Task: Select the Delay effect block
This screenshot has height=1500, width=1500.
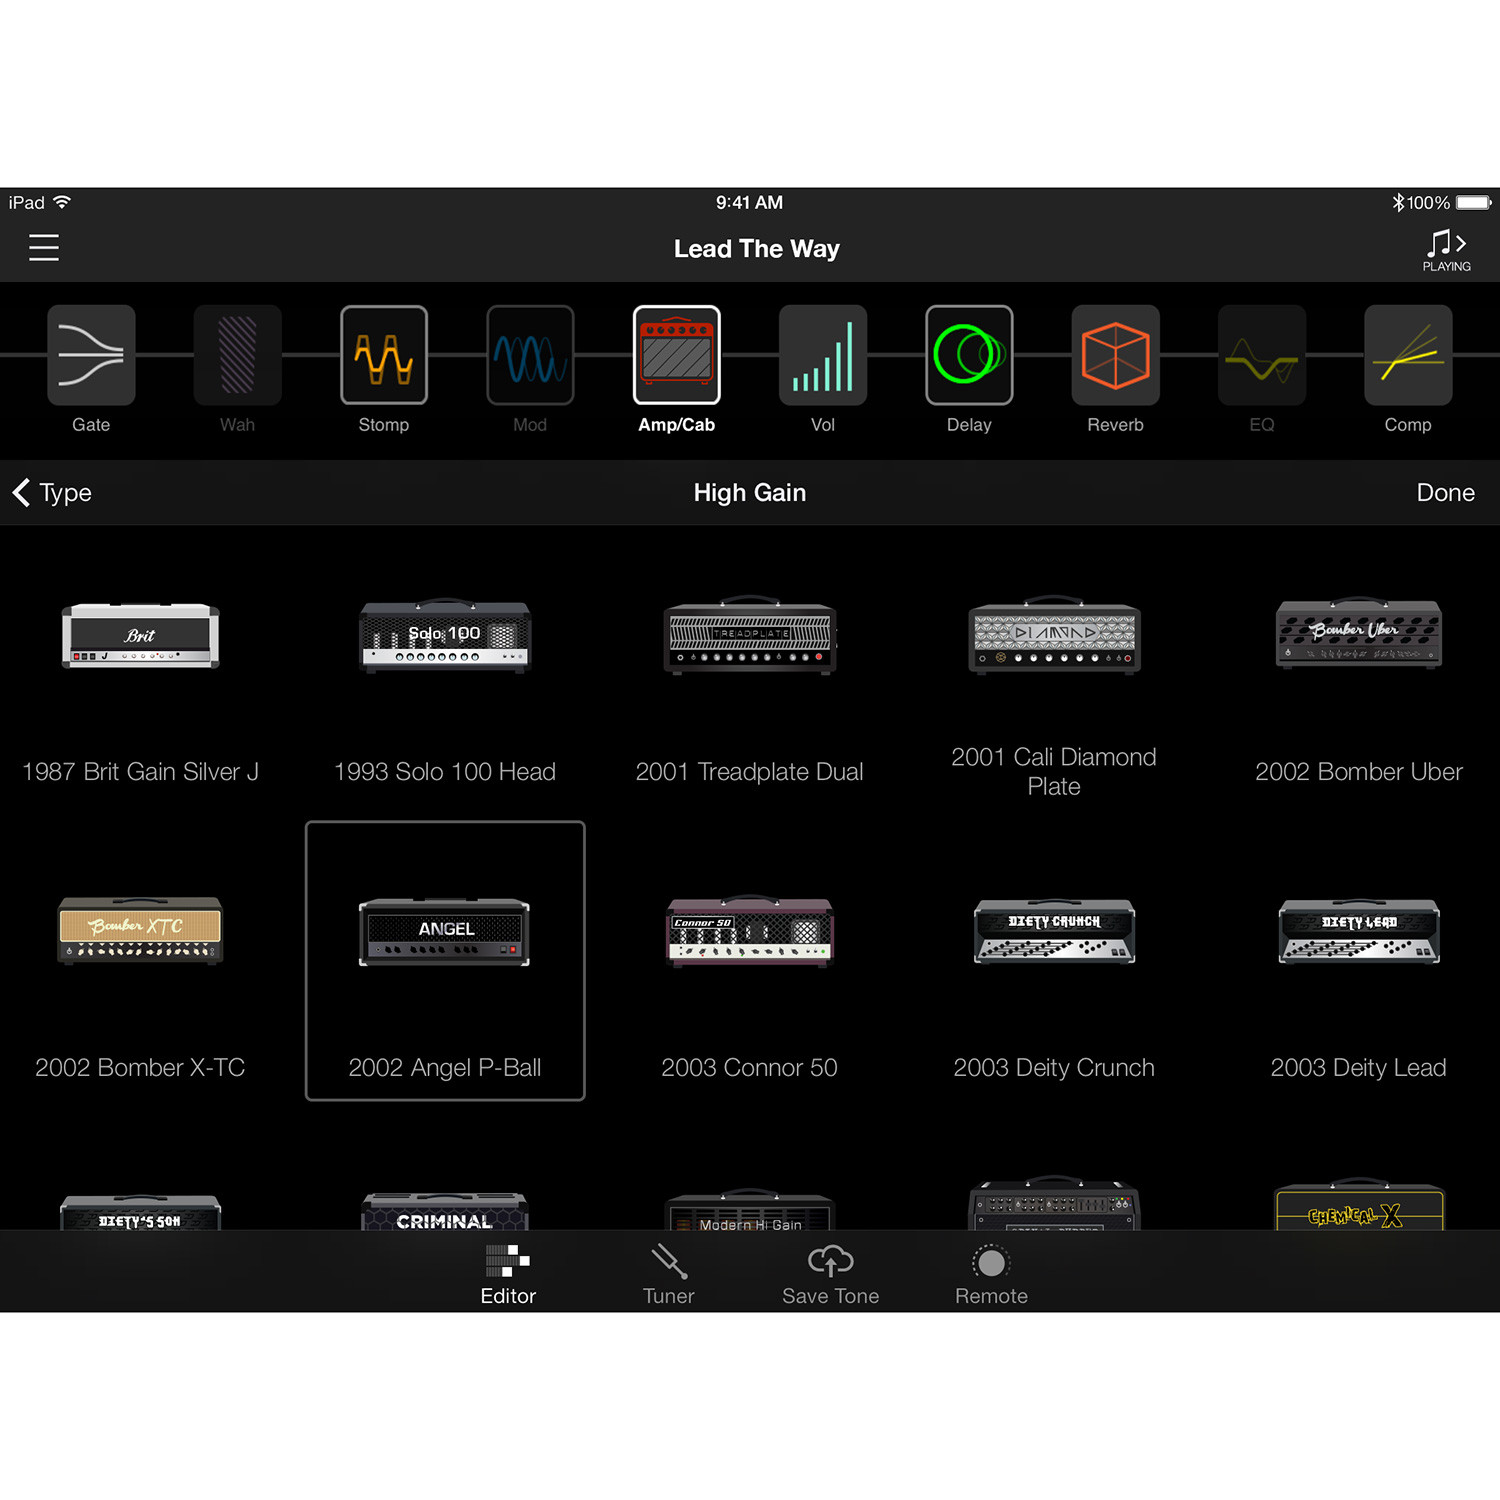Action: point(969,355)
